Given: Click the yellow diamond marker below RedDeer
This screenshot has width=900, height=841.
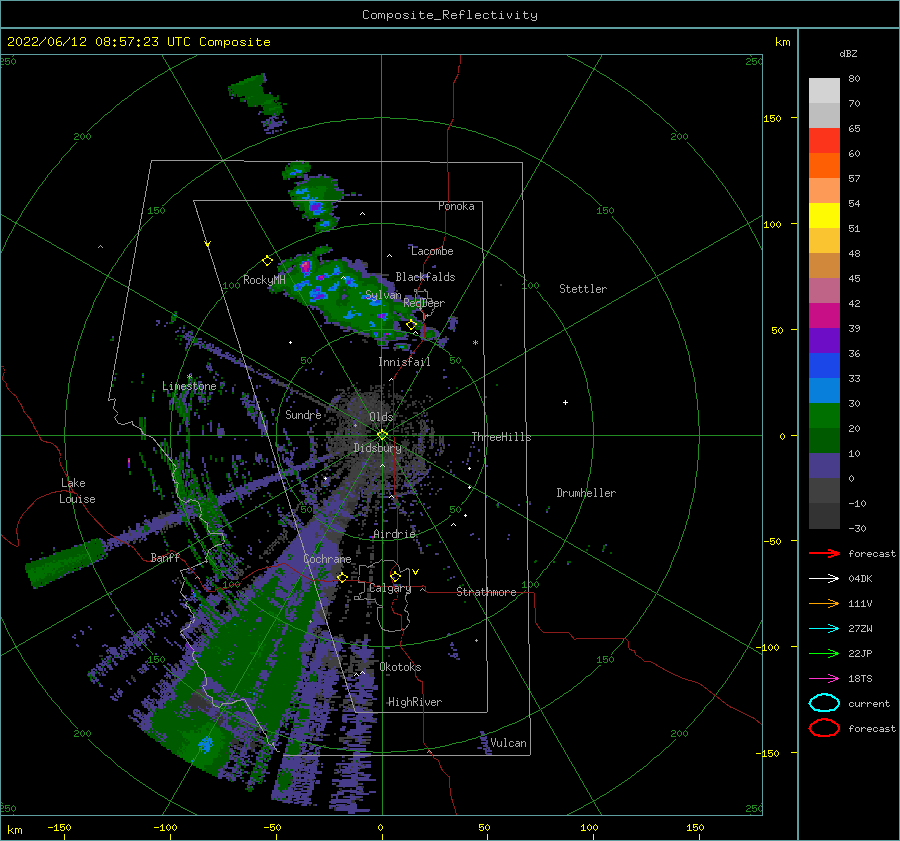Looking at the screenshot, I should click(x=411, y=325).
